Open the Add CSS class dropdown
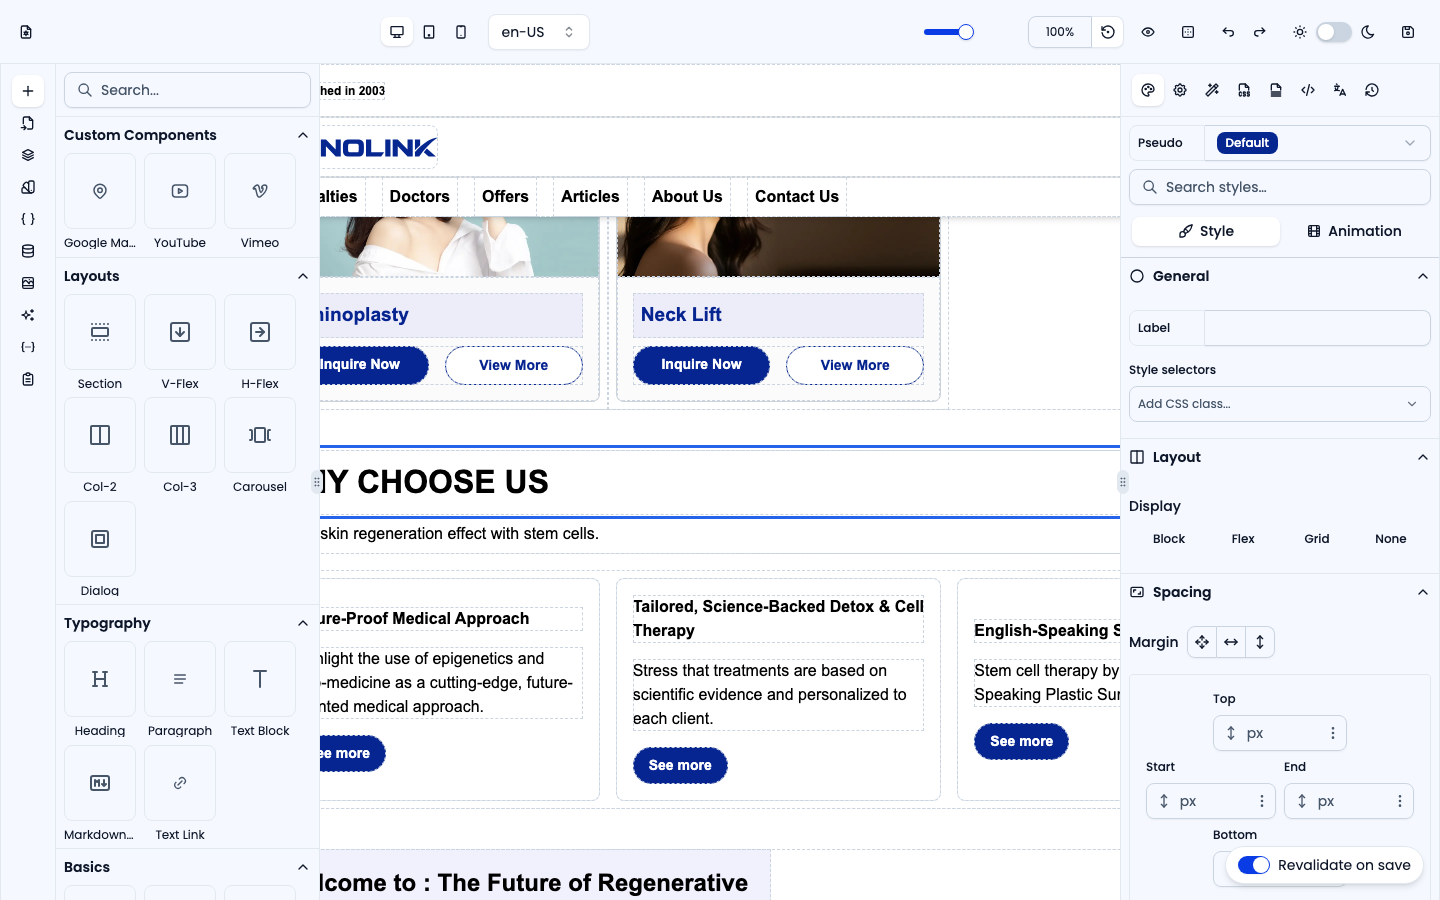1440x900 pixels. tap(1280, 404)
